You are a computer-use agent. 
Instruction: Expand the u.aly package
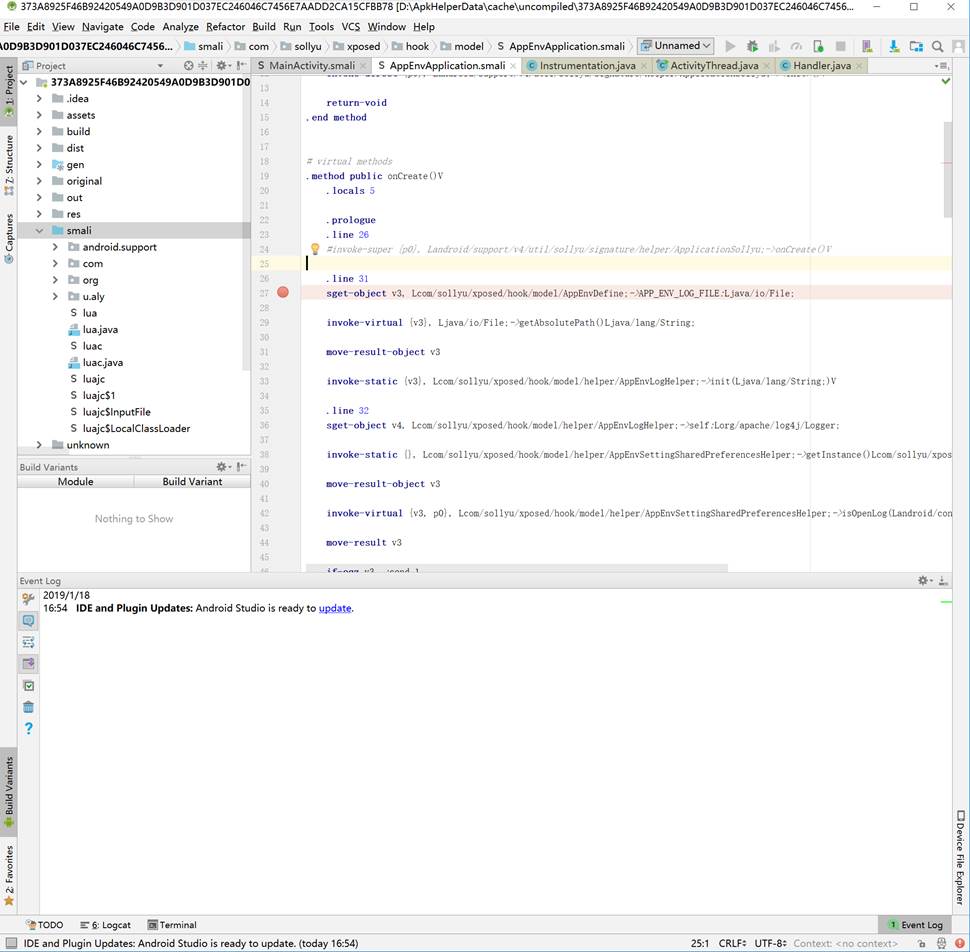click(x=55, y=296)
